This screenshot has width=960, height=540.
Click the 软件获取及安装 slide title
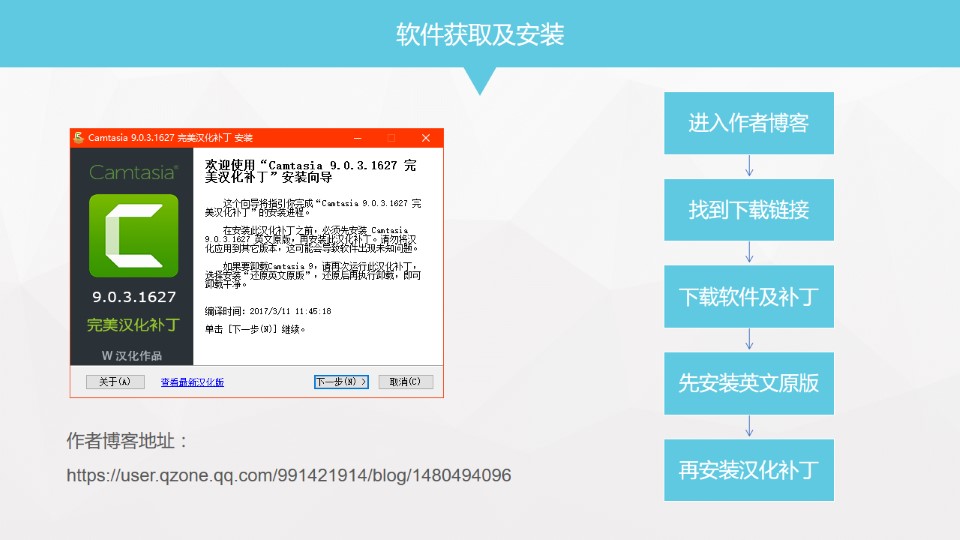tap(480, 35)
